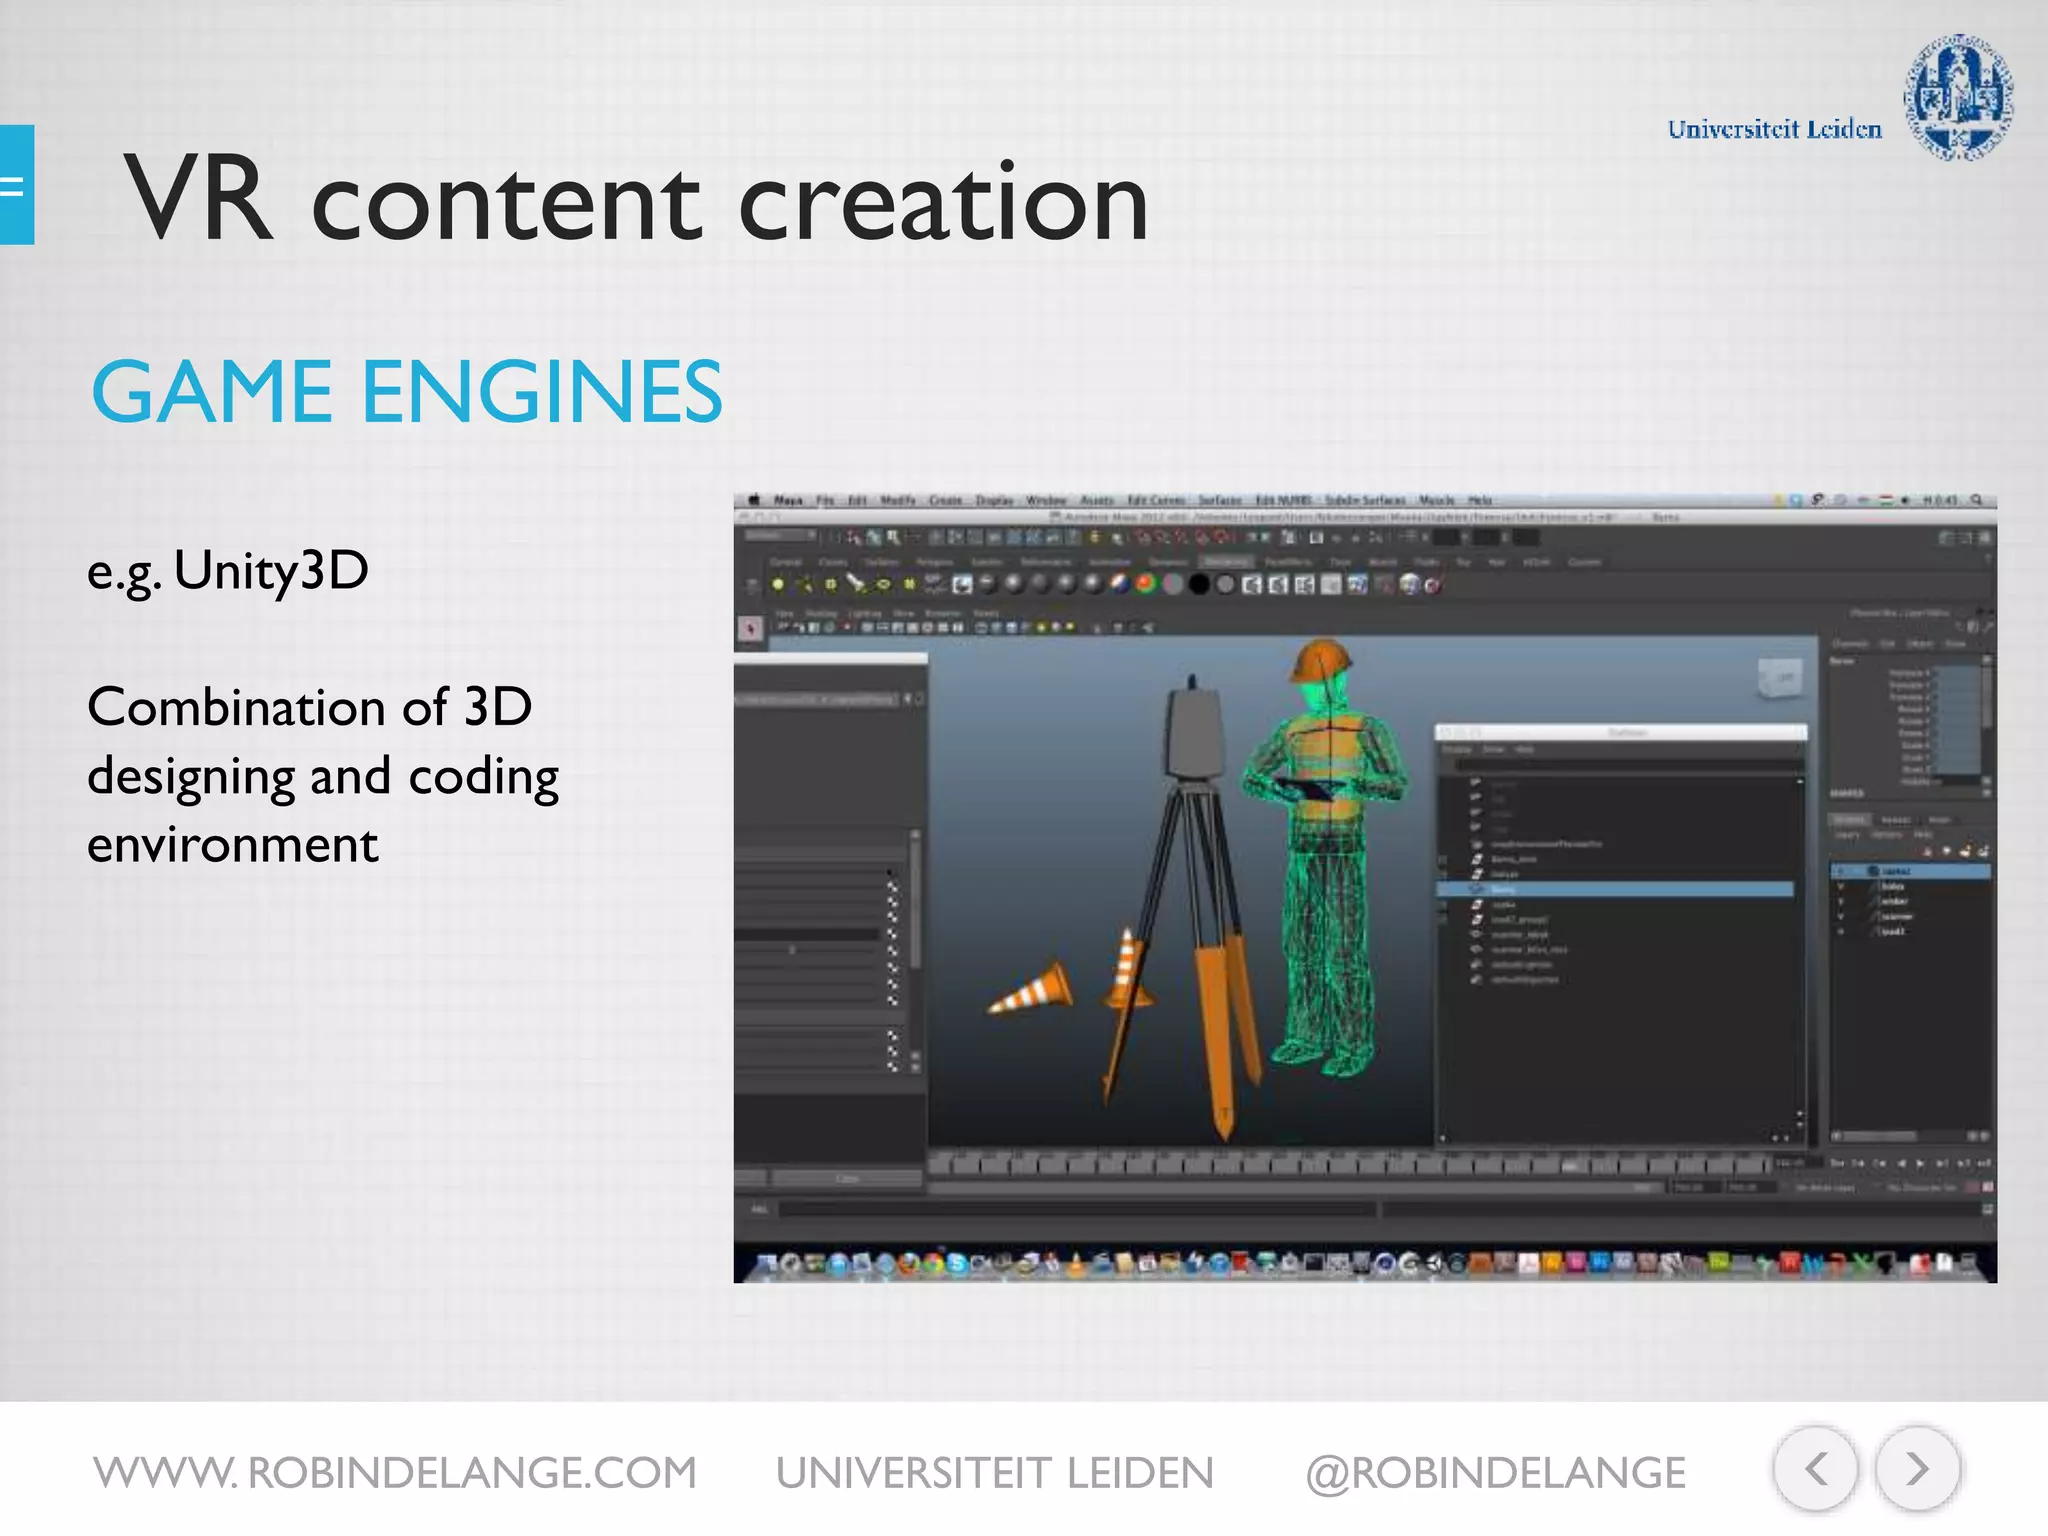
Task: Open the script editor icon beside command line
Action: (x=1988, y=1209)
